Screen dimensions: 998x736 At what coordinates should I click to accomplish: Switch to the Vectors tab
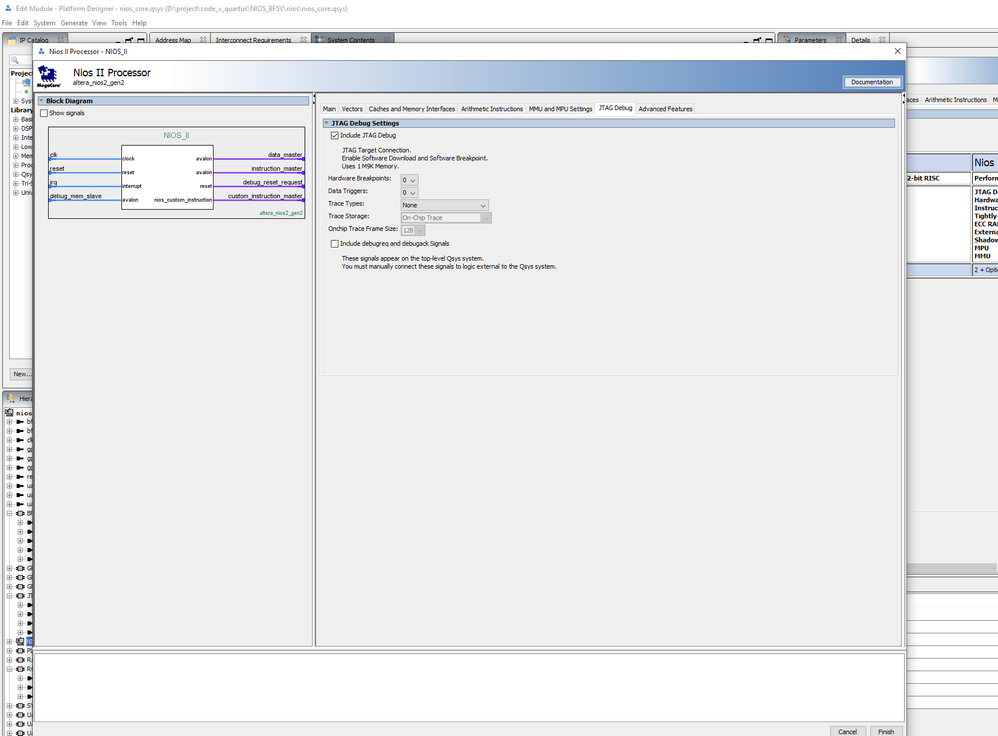pyautogui.click(x=352, y=109)
